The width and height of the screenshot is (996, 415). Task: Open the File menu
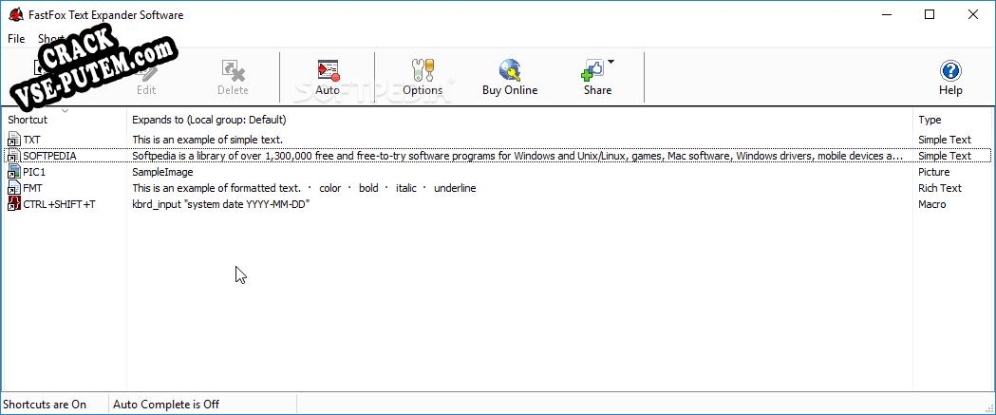[16, 39]
